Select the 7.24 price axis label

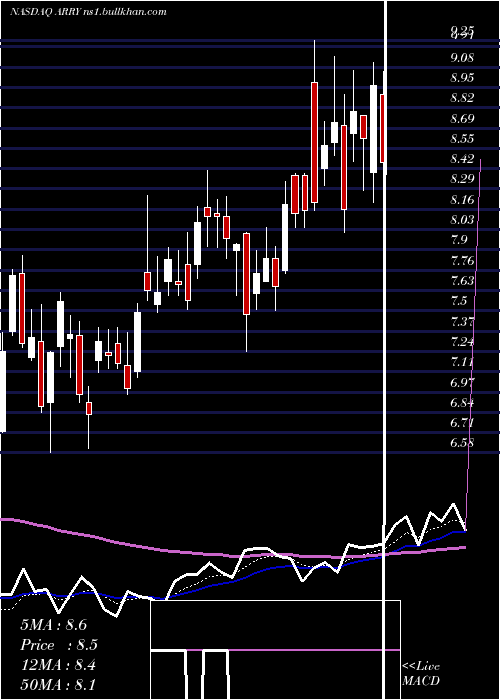coord(462,342)
